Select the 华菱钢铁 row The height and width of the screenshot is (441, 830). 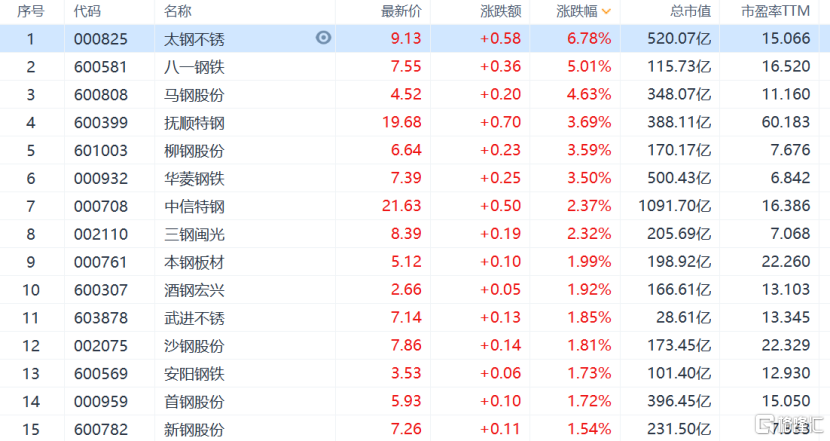pyautogui.click(x=415, y=178)
